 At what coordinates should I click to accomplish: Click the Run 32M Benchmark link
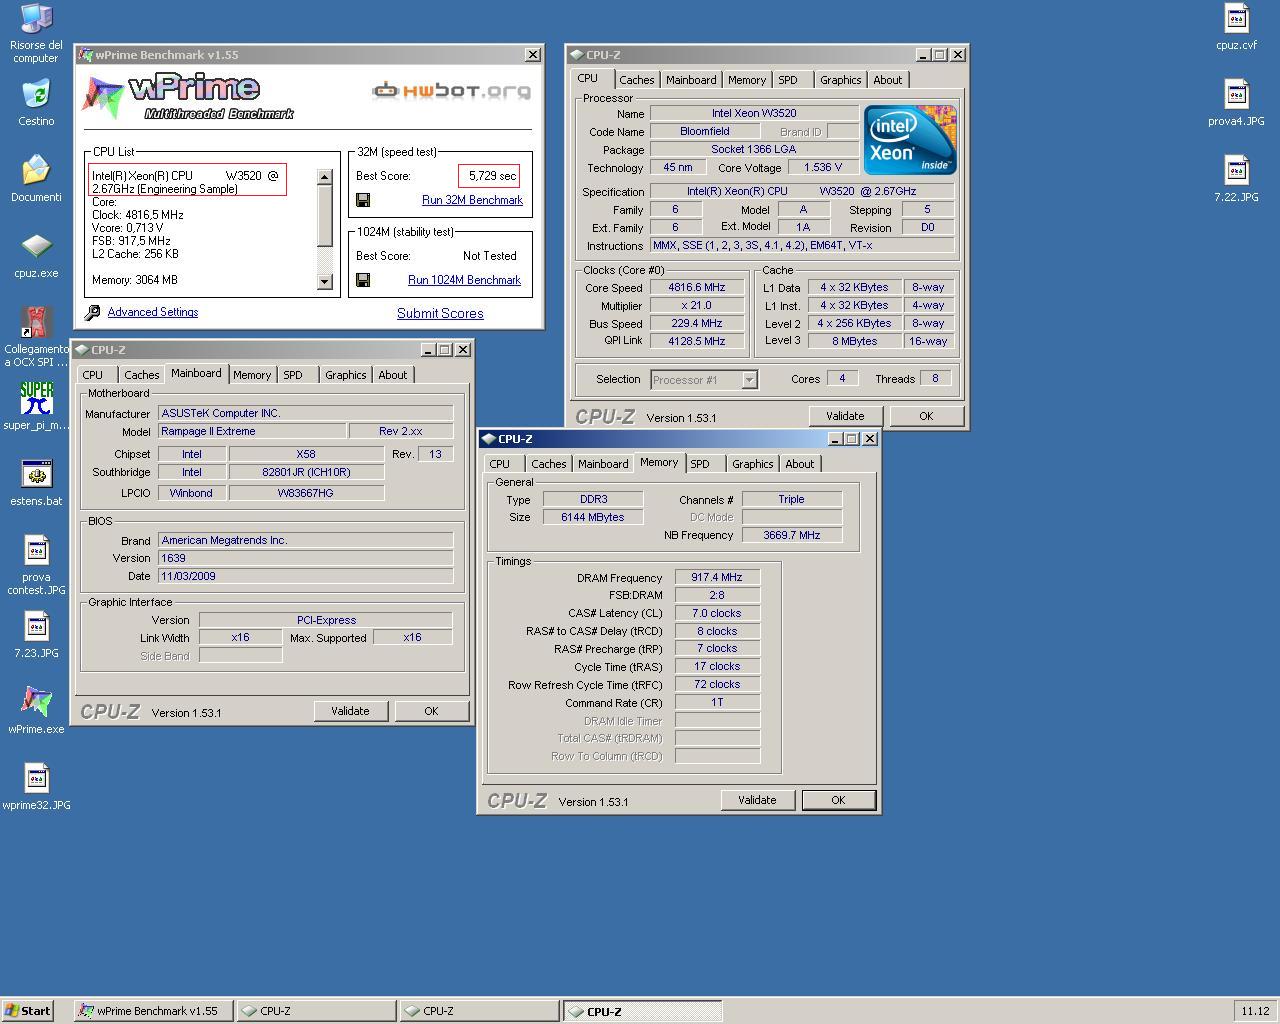472,200
